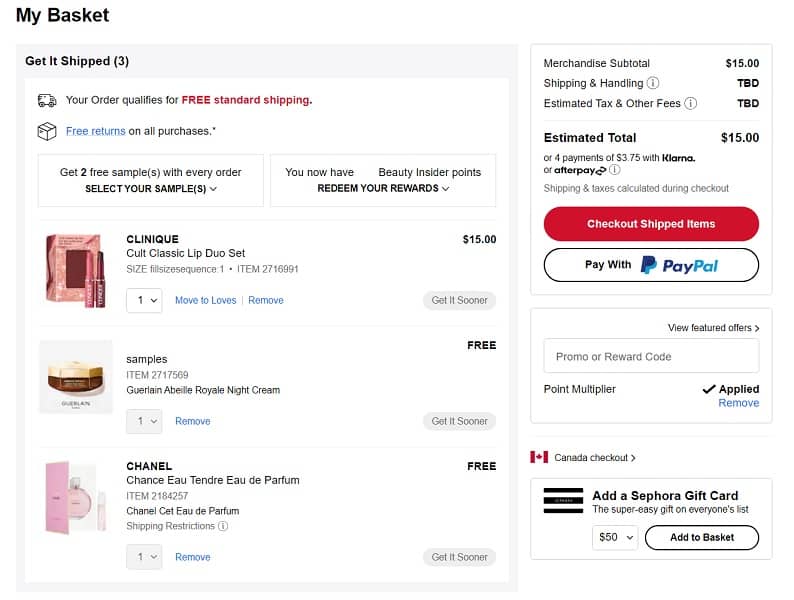Click the Clinique Lip Duo thumbnail
This screenshot has width=794, height=600.
click(x=76, y=269)
